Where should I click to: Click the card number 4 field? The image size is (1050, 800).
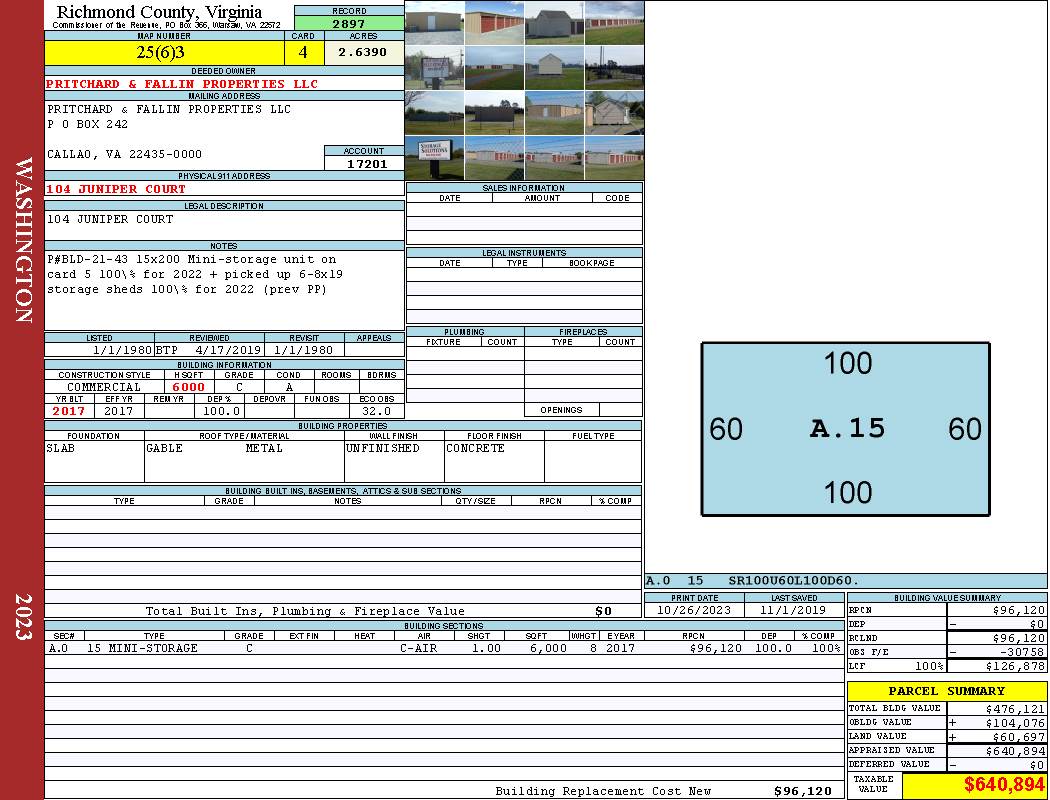(303, 53)
